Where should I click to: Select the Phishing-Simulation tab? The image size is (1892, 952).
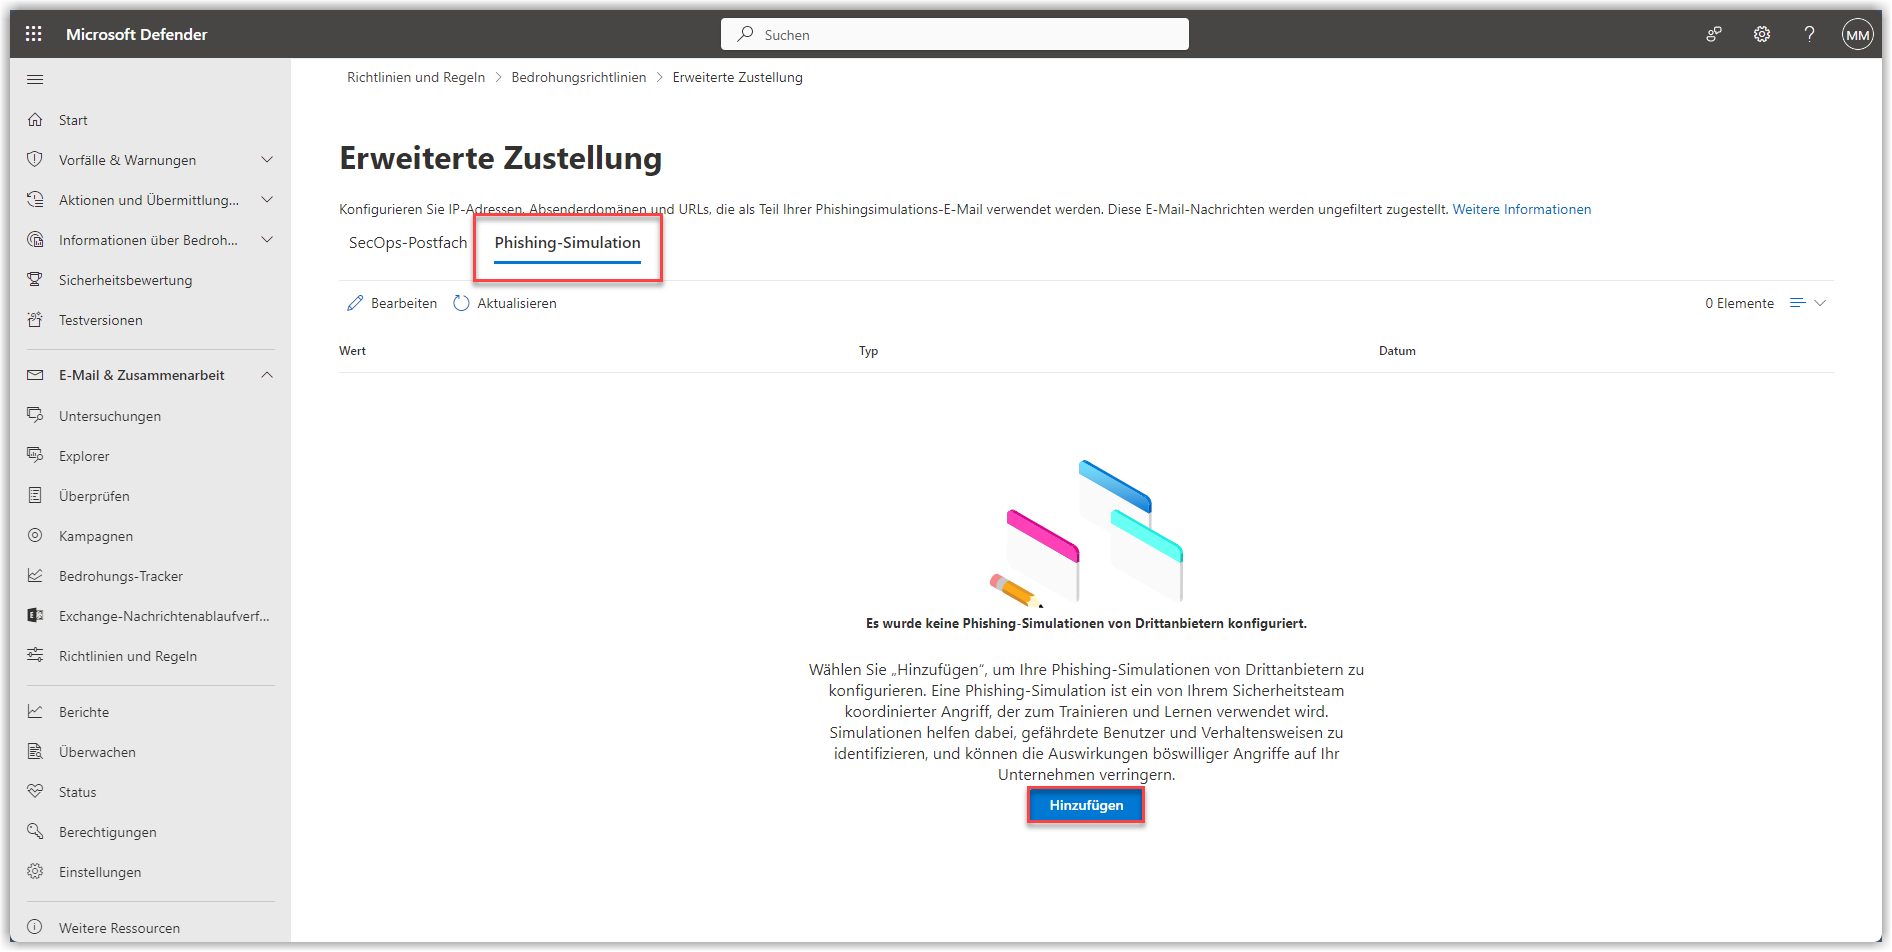coord(567,243)
